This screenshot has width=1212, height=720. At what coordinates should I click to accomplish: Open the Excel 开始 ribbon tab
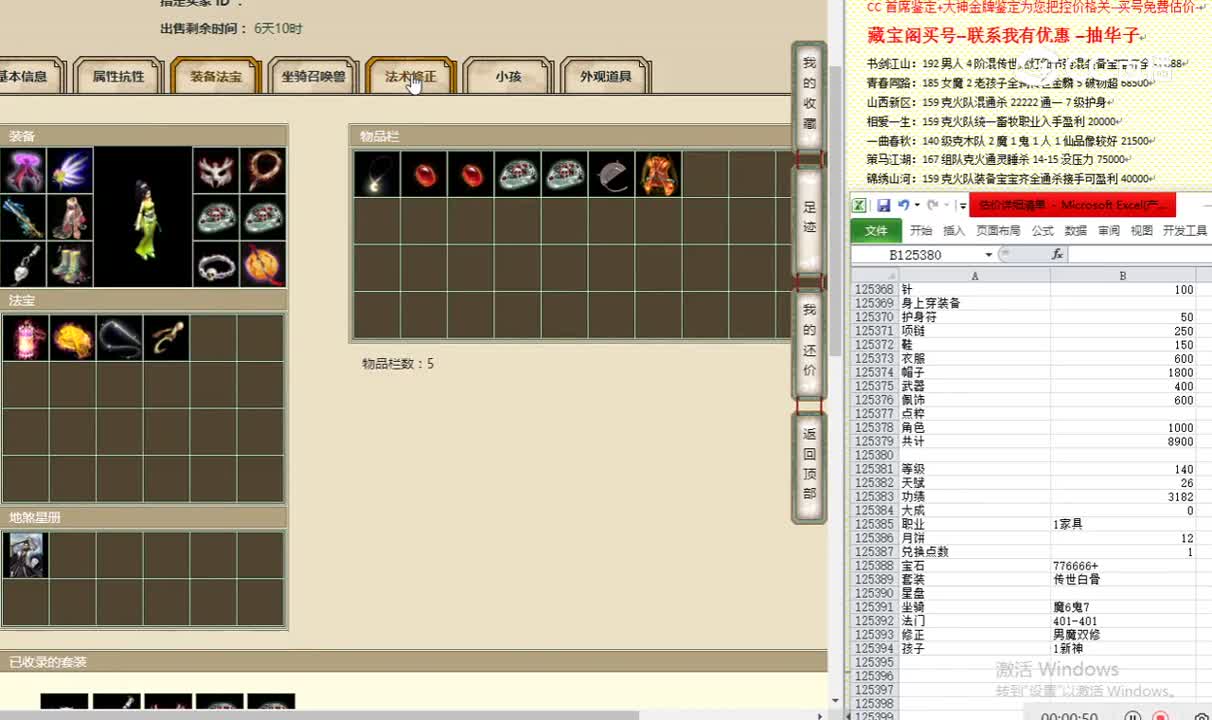coord(921,230)
